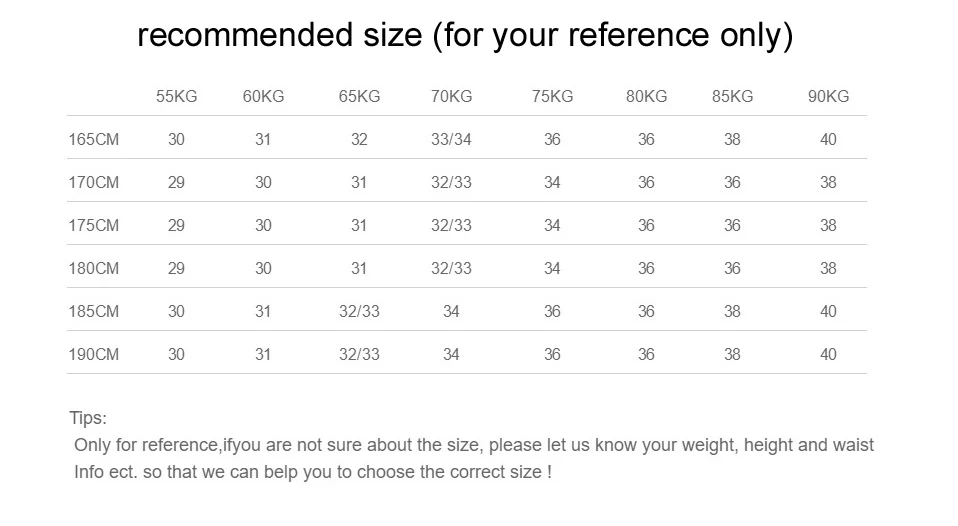The image size is (958, 526).
Task: Click the 80KG column header
Action: [646, 97]
